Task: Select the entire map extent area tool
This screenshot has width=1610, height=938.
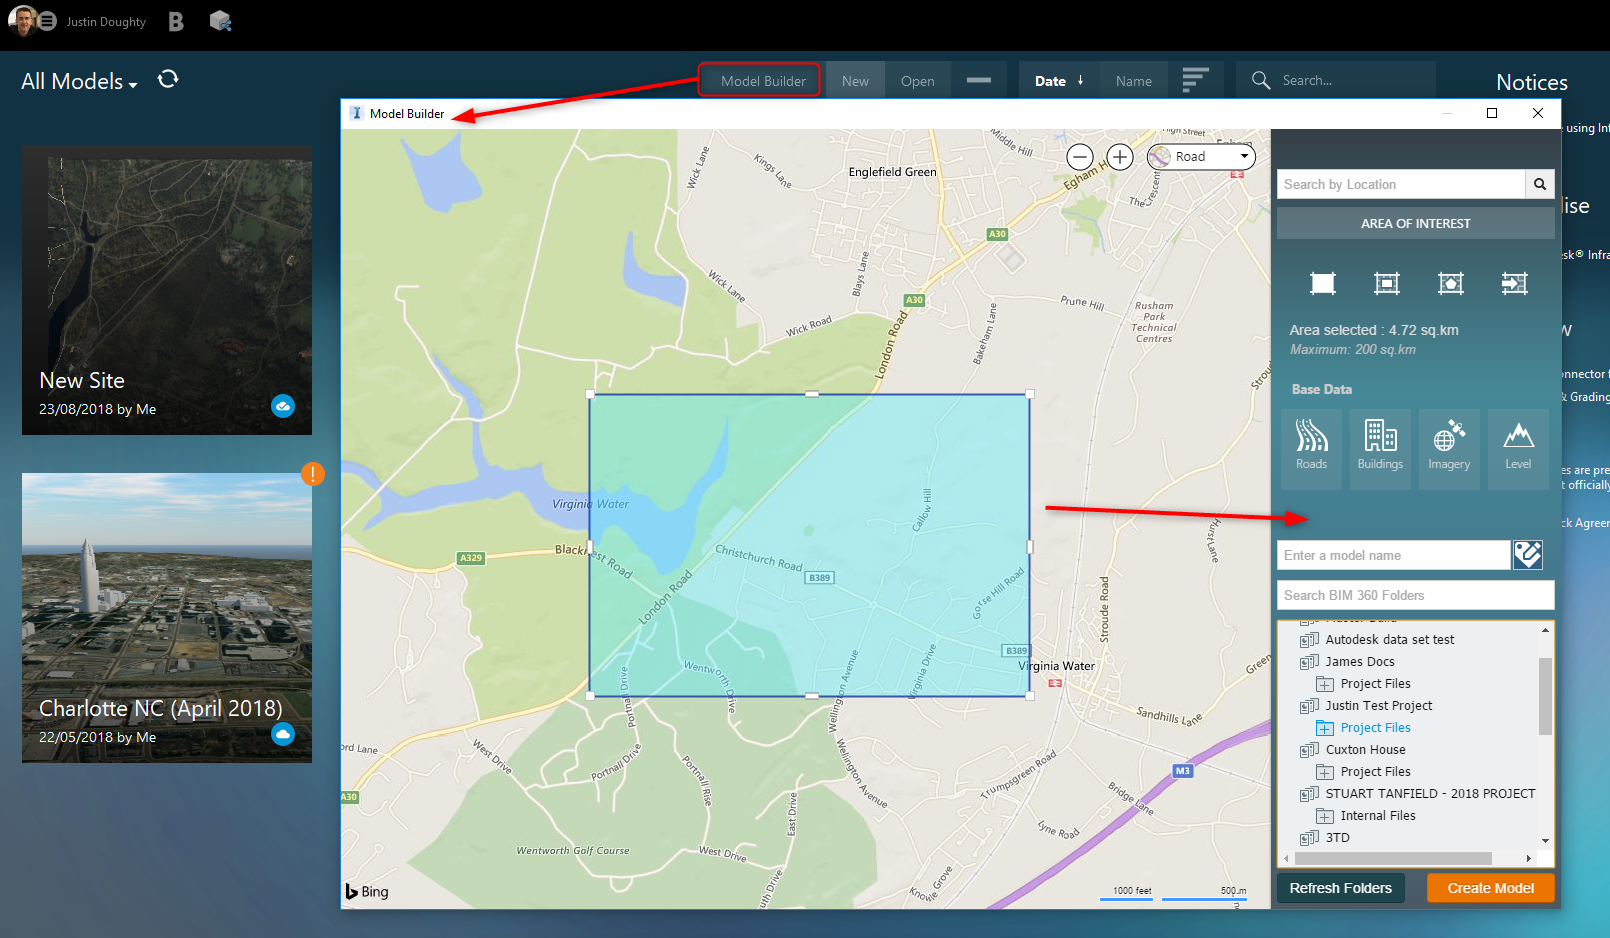Action: 1323,284
